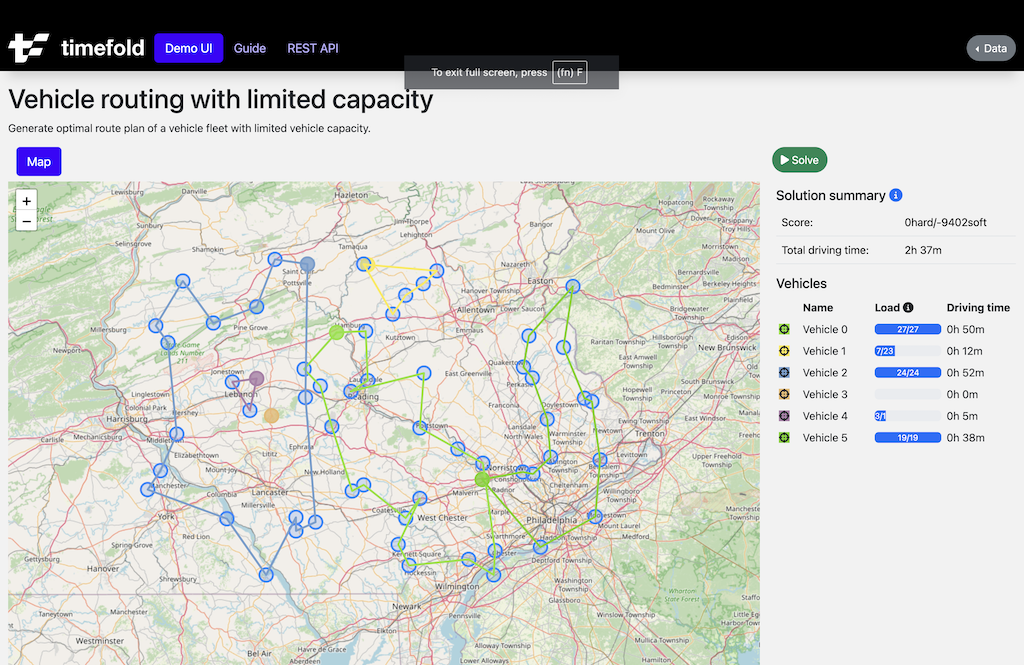Screen dimensions: 1024x665
Task: Open the REST API page
Action: point(312,48)
